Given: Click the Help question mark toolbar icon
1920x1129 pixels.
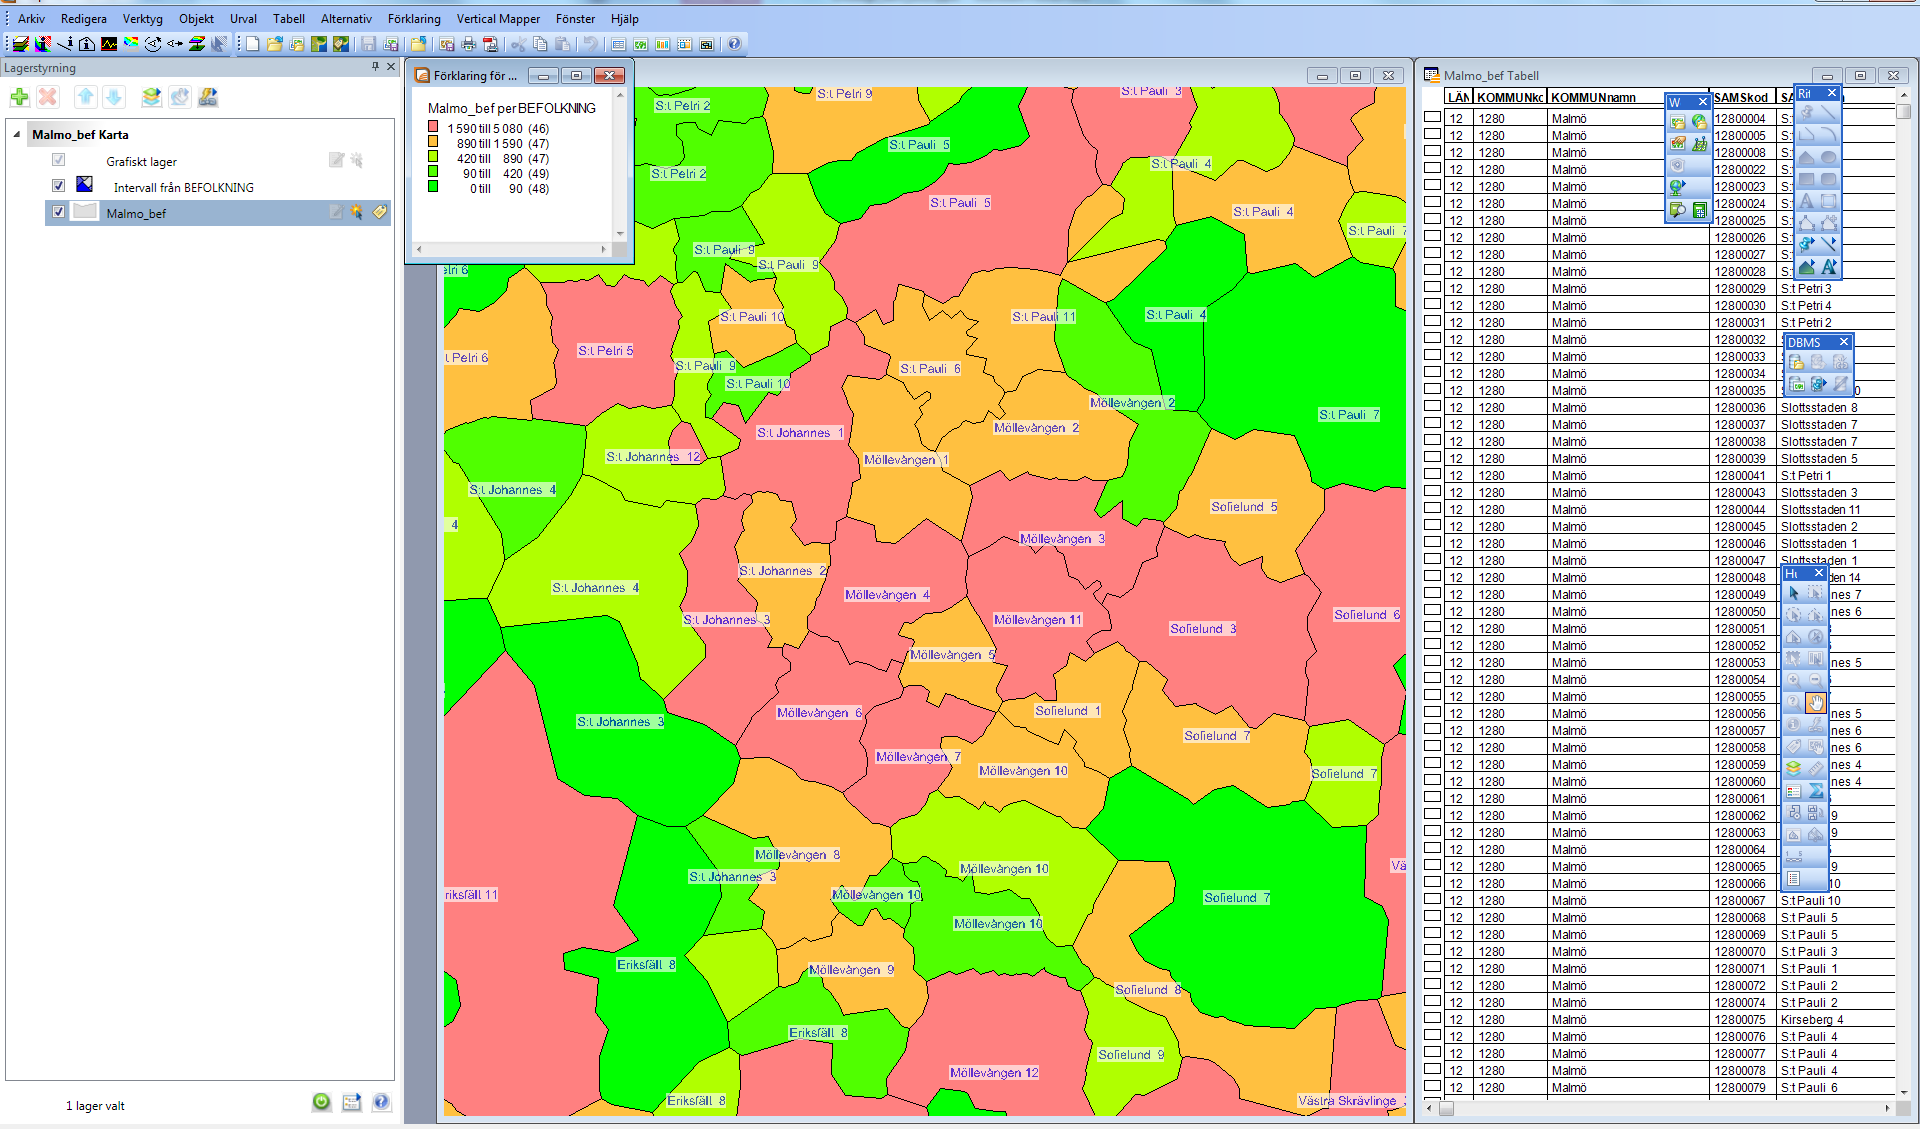Looking at the screenshot, I should (x=735, y=44).
